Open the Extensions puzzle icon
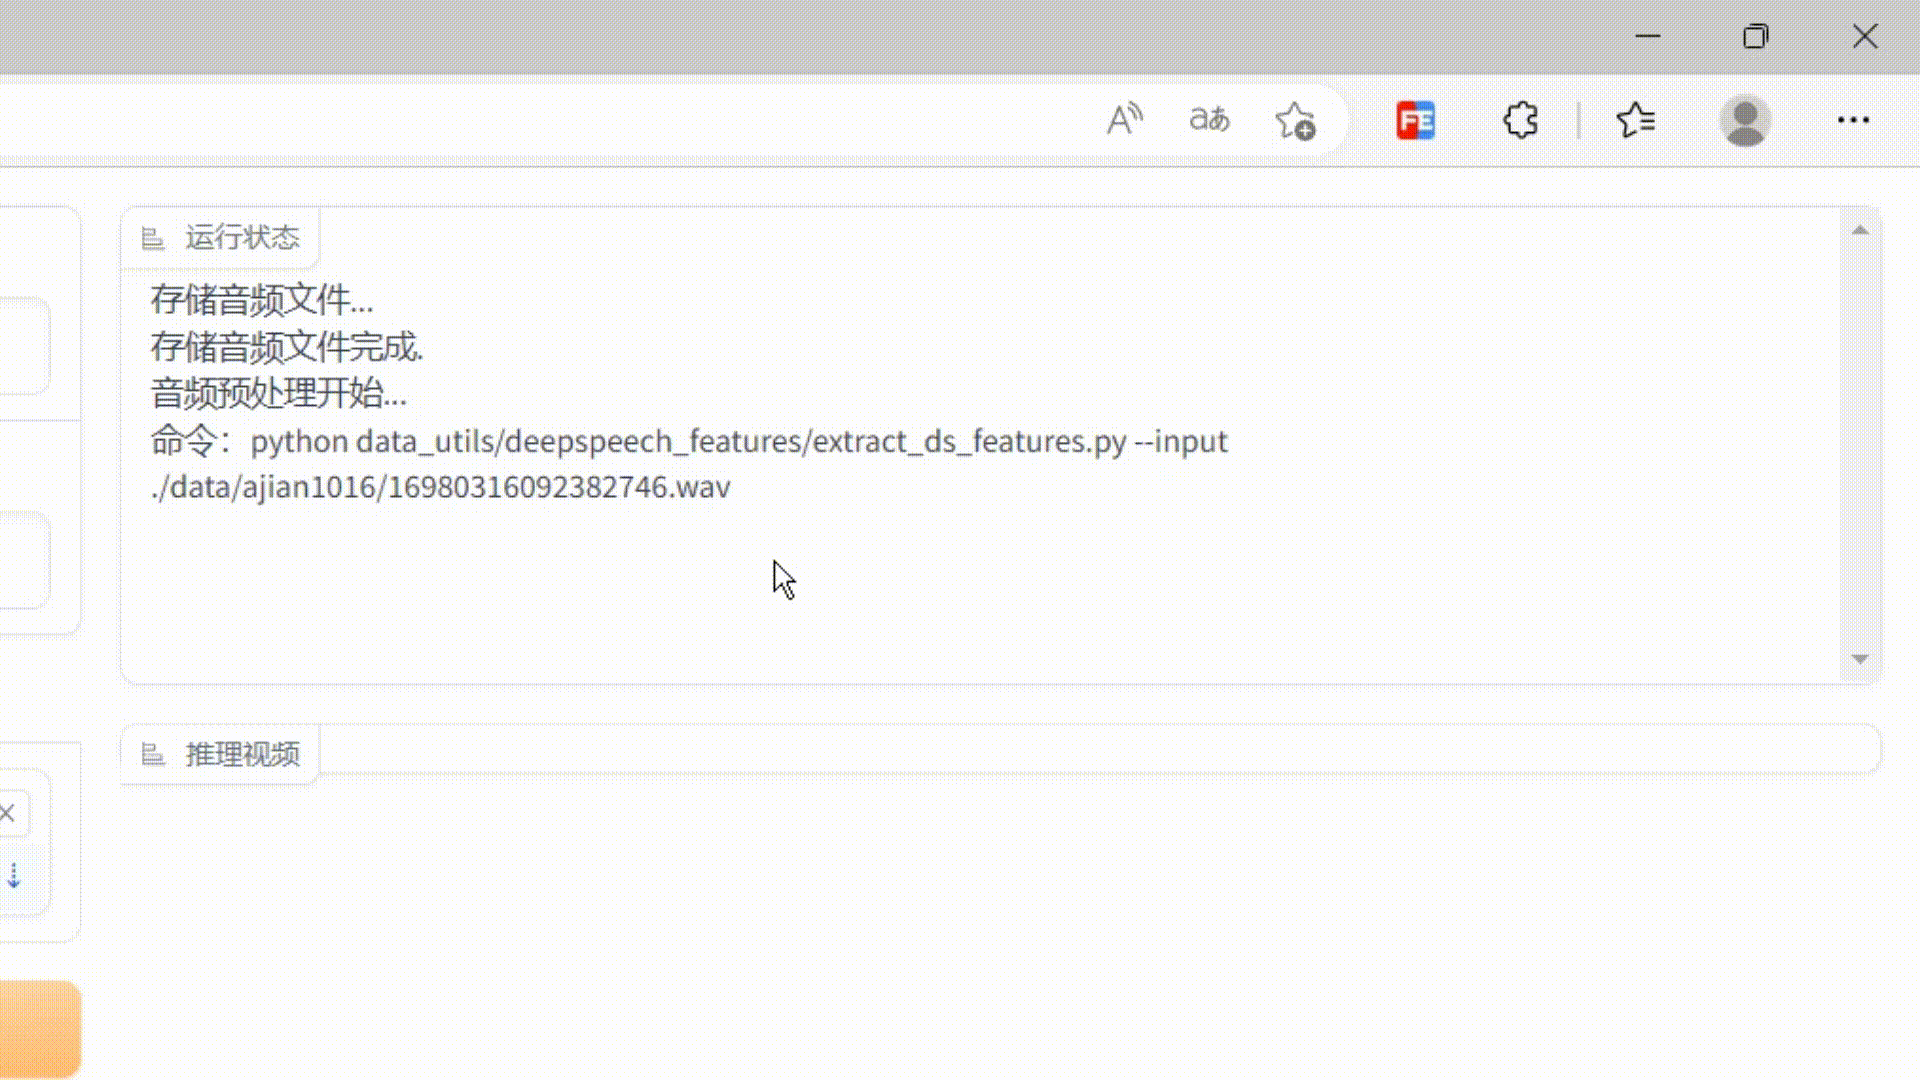 click(1520, 121)
